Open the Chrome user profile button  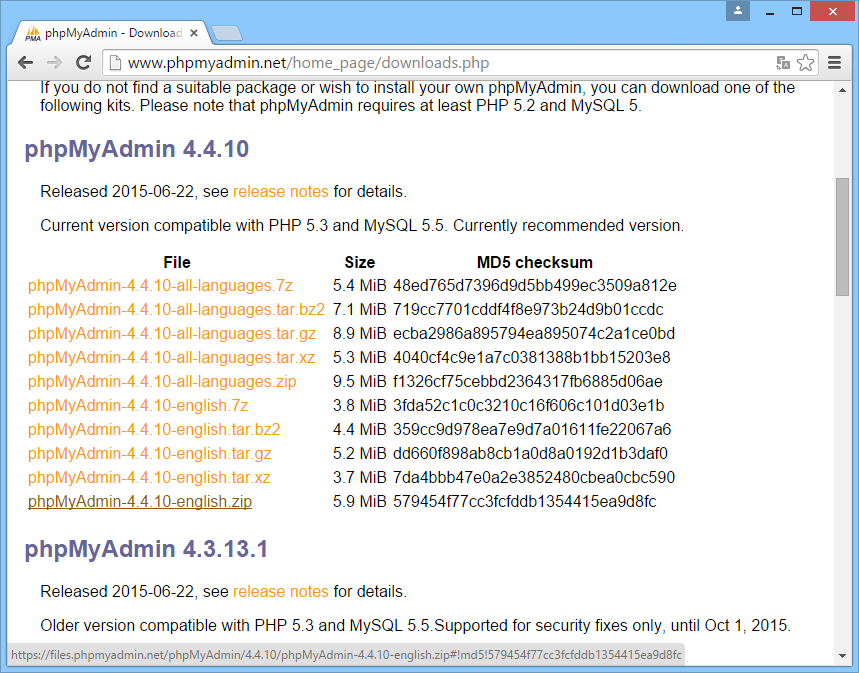[x=738, y=10]
